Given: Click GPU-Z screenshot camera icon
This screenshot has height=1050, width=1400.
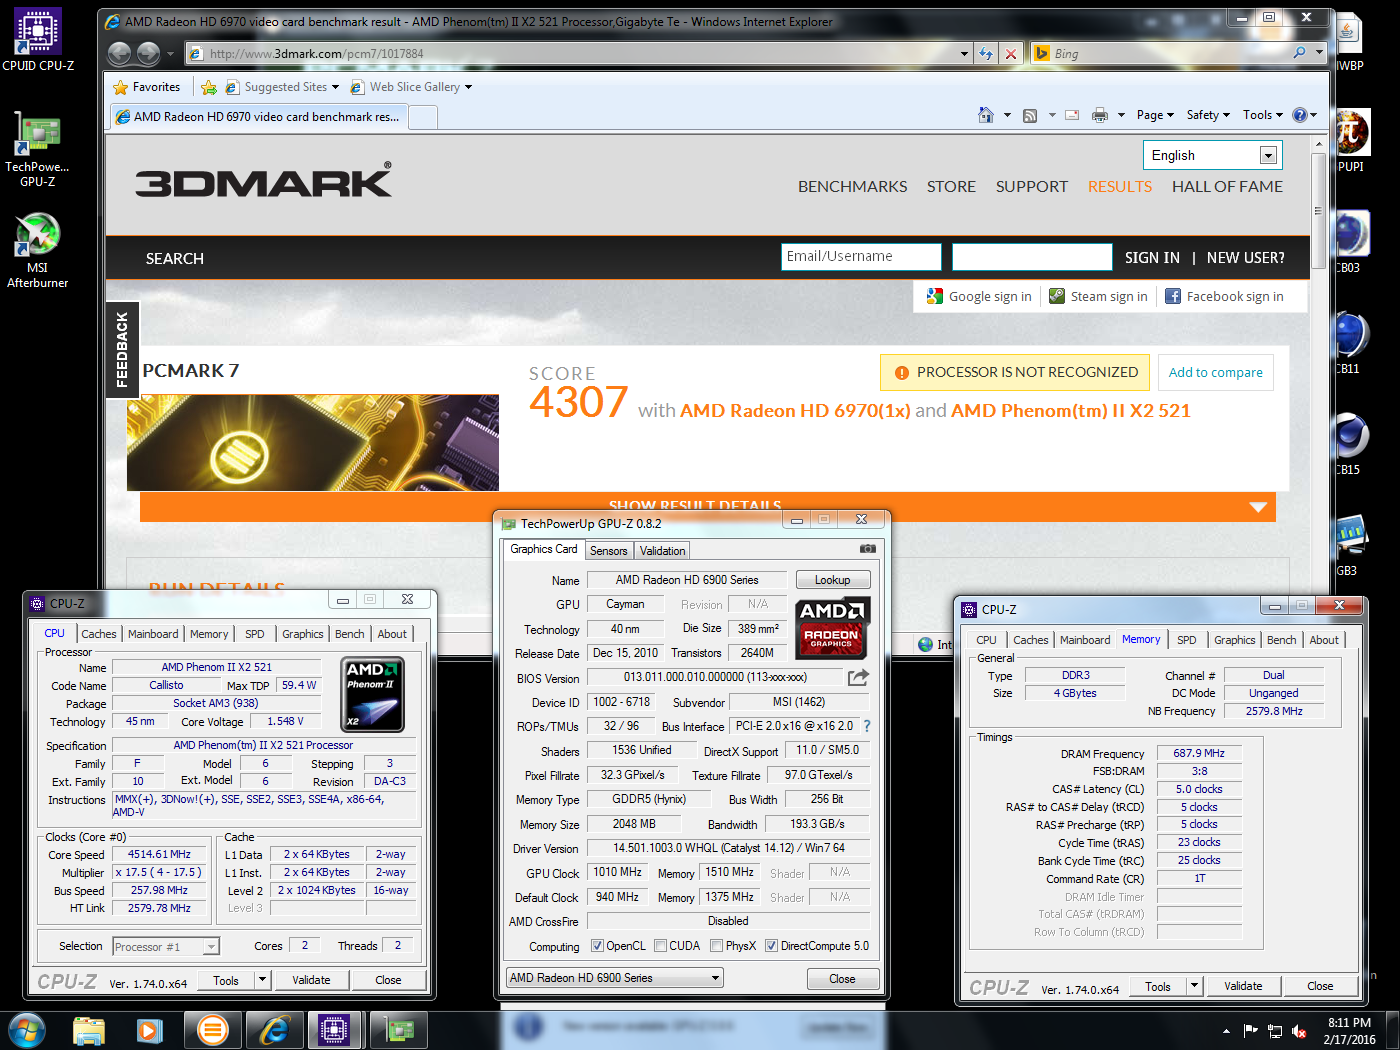Looking at the screenshot, I should click(868, 549).
